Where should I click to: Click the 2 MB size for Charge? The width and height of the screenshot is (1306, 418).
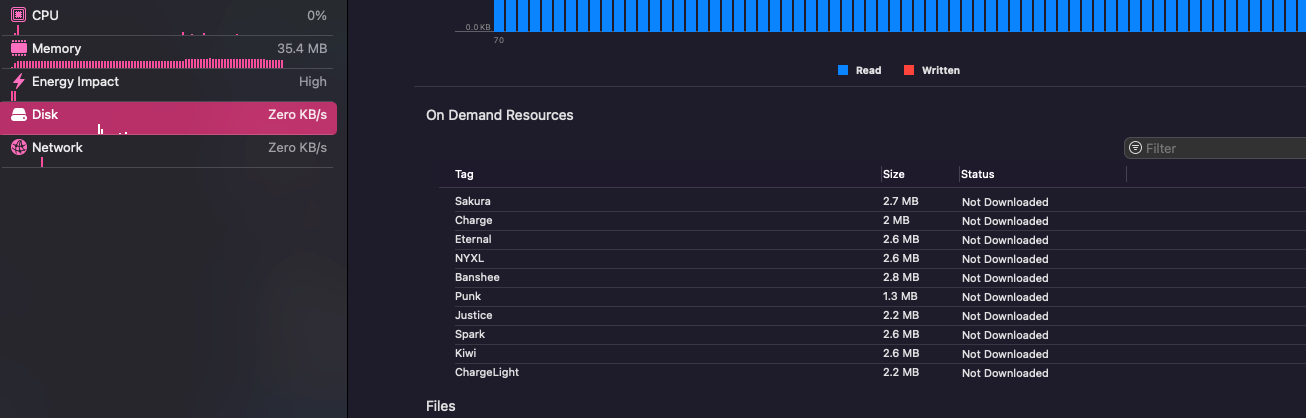(x=897, y=220)
